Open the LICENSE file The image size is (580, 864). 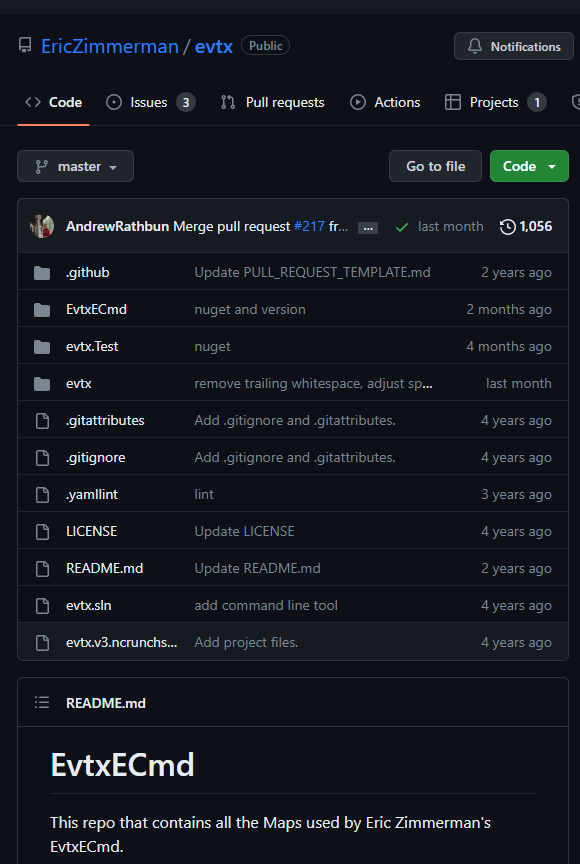coord(91,531)
